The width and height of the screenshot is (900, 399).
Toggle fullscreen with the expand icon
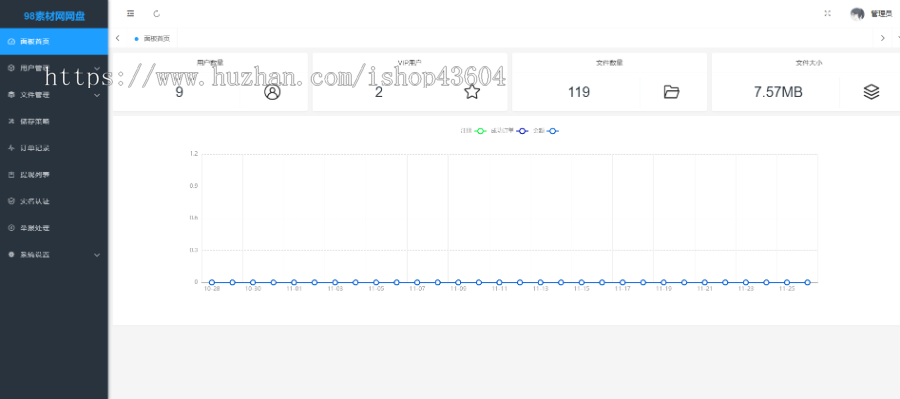coord(827,13)
